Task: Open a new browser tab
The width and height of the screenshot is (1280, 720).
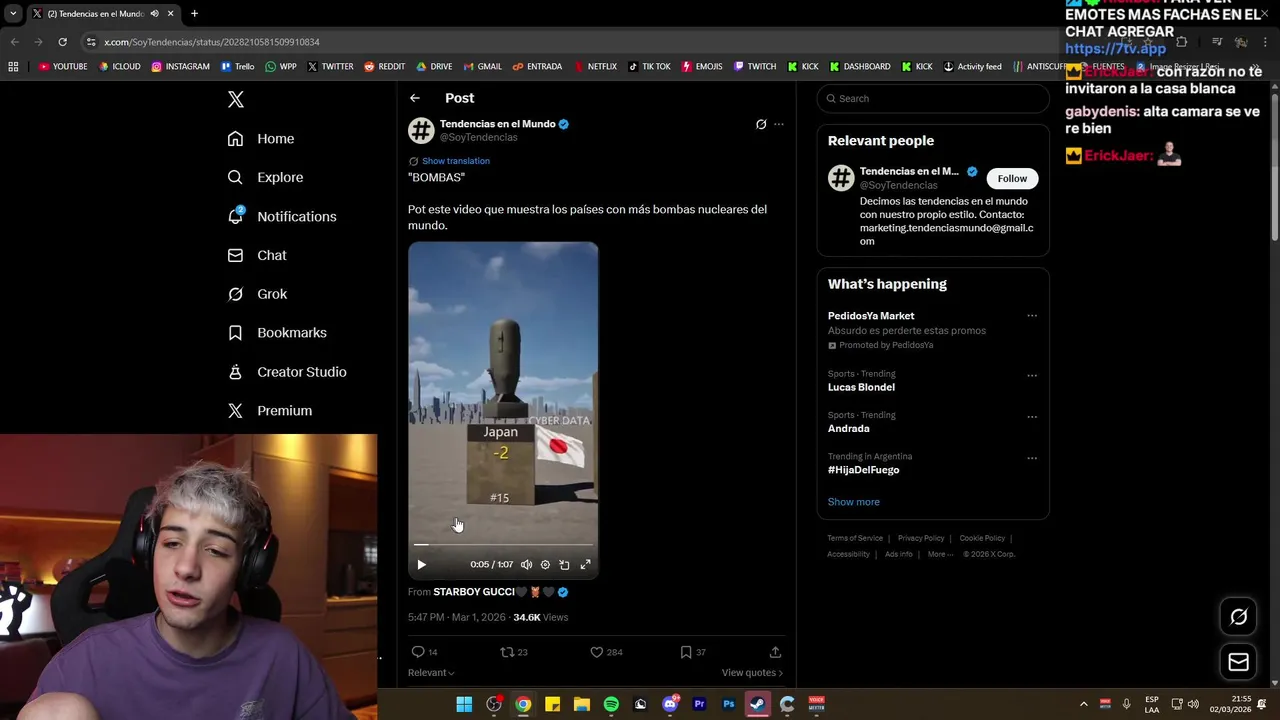Action: pos(194,14)
